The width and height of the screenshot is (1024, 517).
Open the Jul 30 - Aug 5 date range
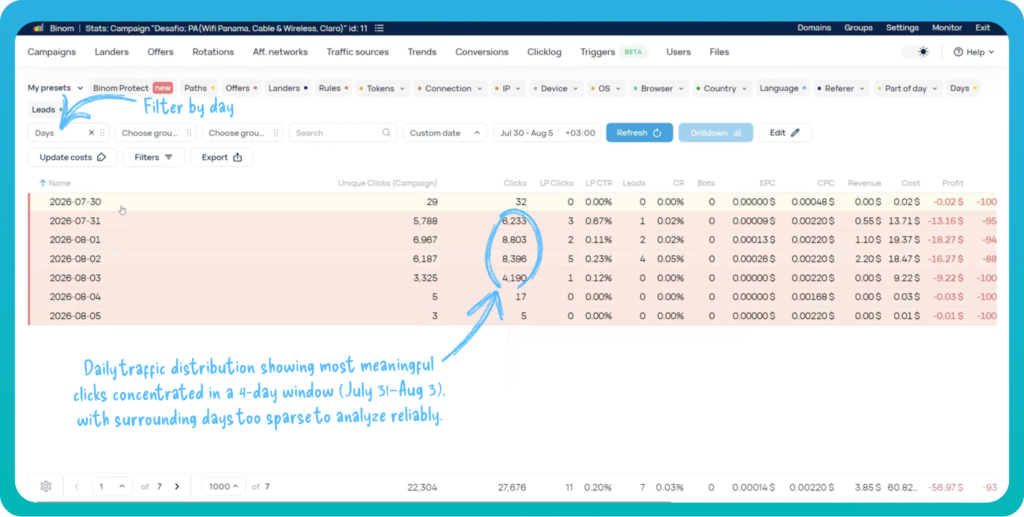click(526, 133)
